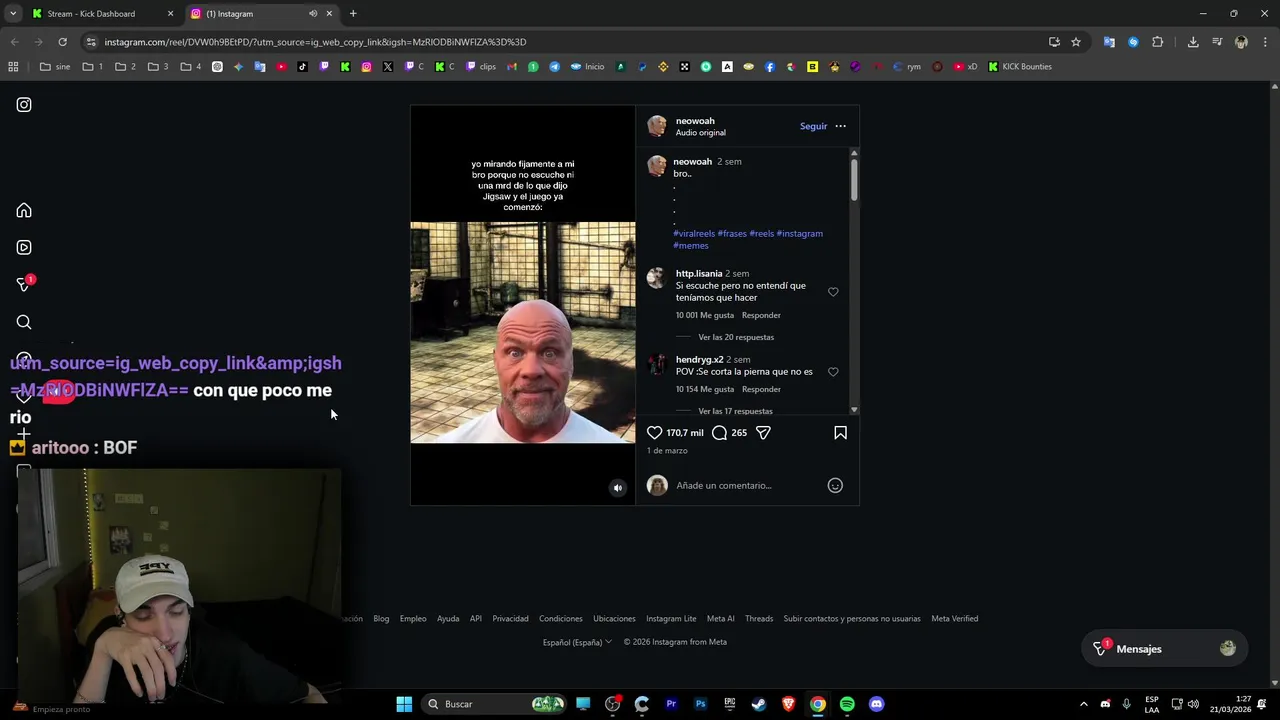Like http.lisania's comment
The width and height of the screenshot is (1280, 720).
pos(833,292)
